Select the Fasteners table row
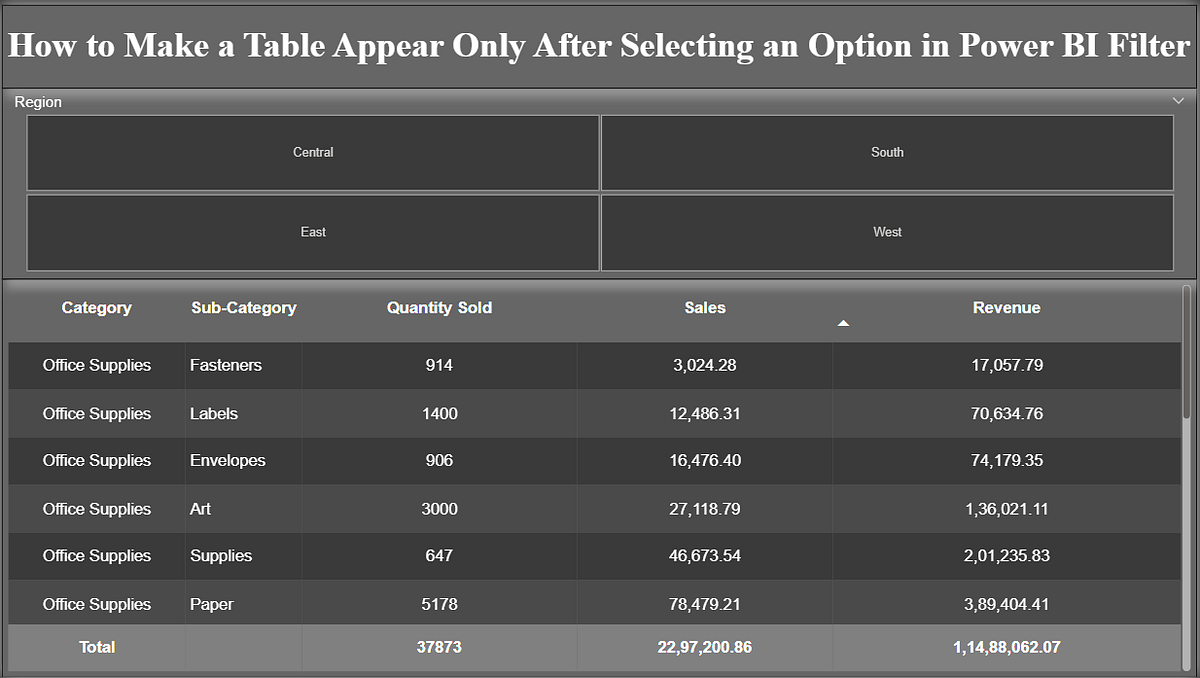 click(x=400, y=366)
